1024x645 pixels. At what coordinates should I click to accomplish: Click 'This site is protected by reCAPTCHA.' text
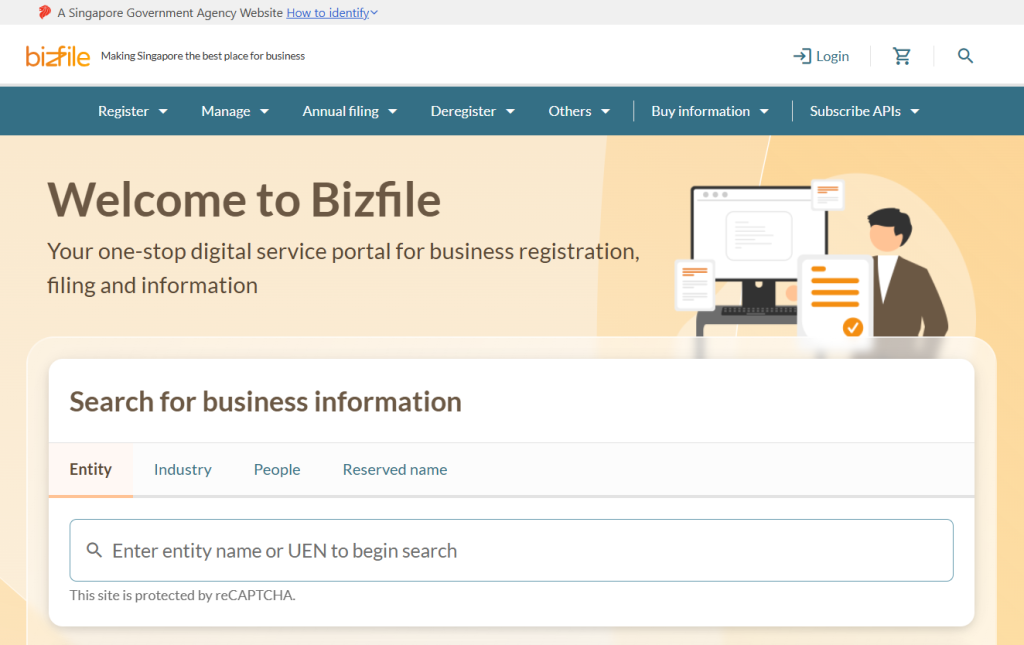pos(182,595)
